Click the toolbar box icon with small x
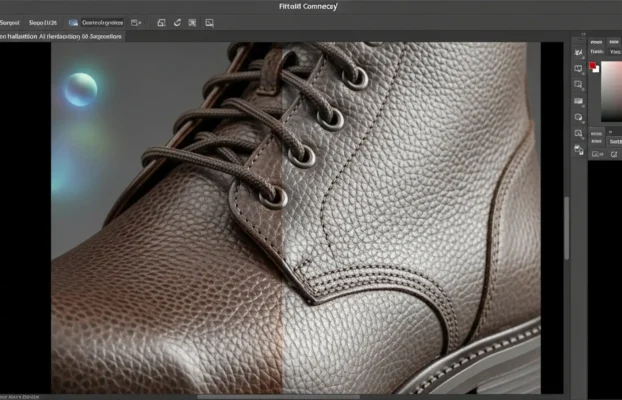622x400 pixels. pos(136,23)
